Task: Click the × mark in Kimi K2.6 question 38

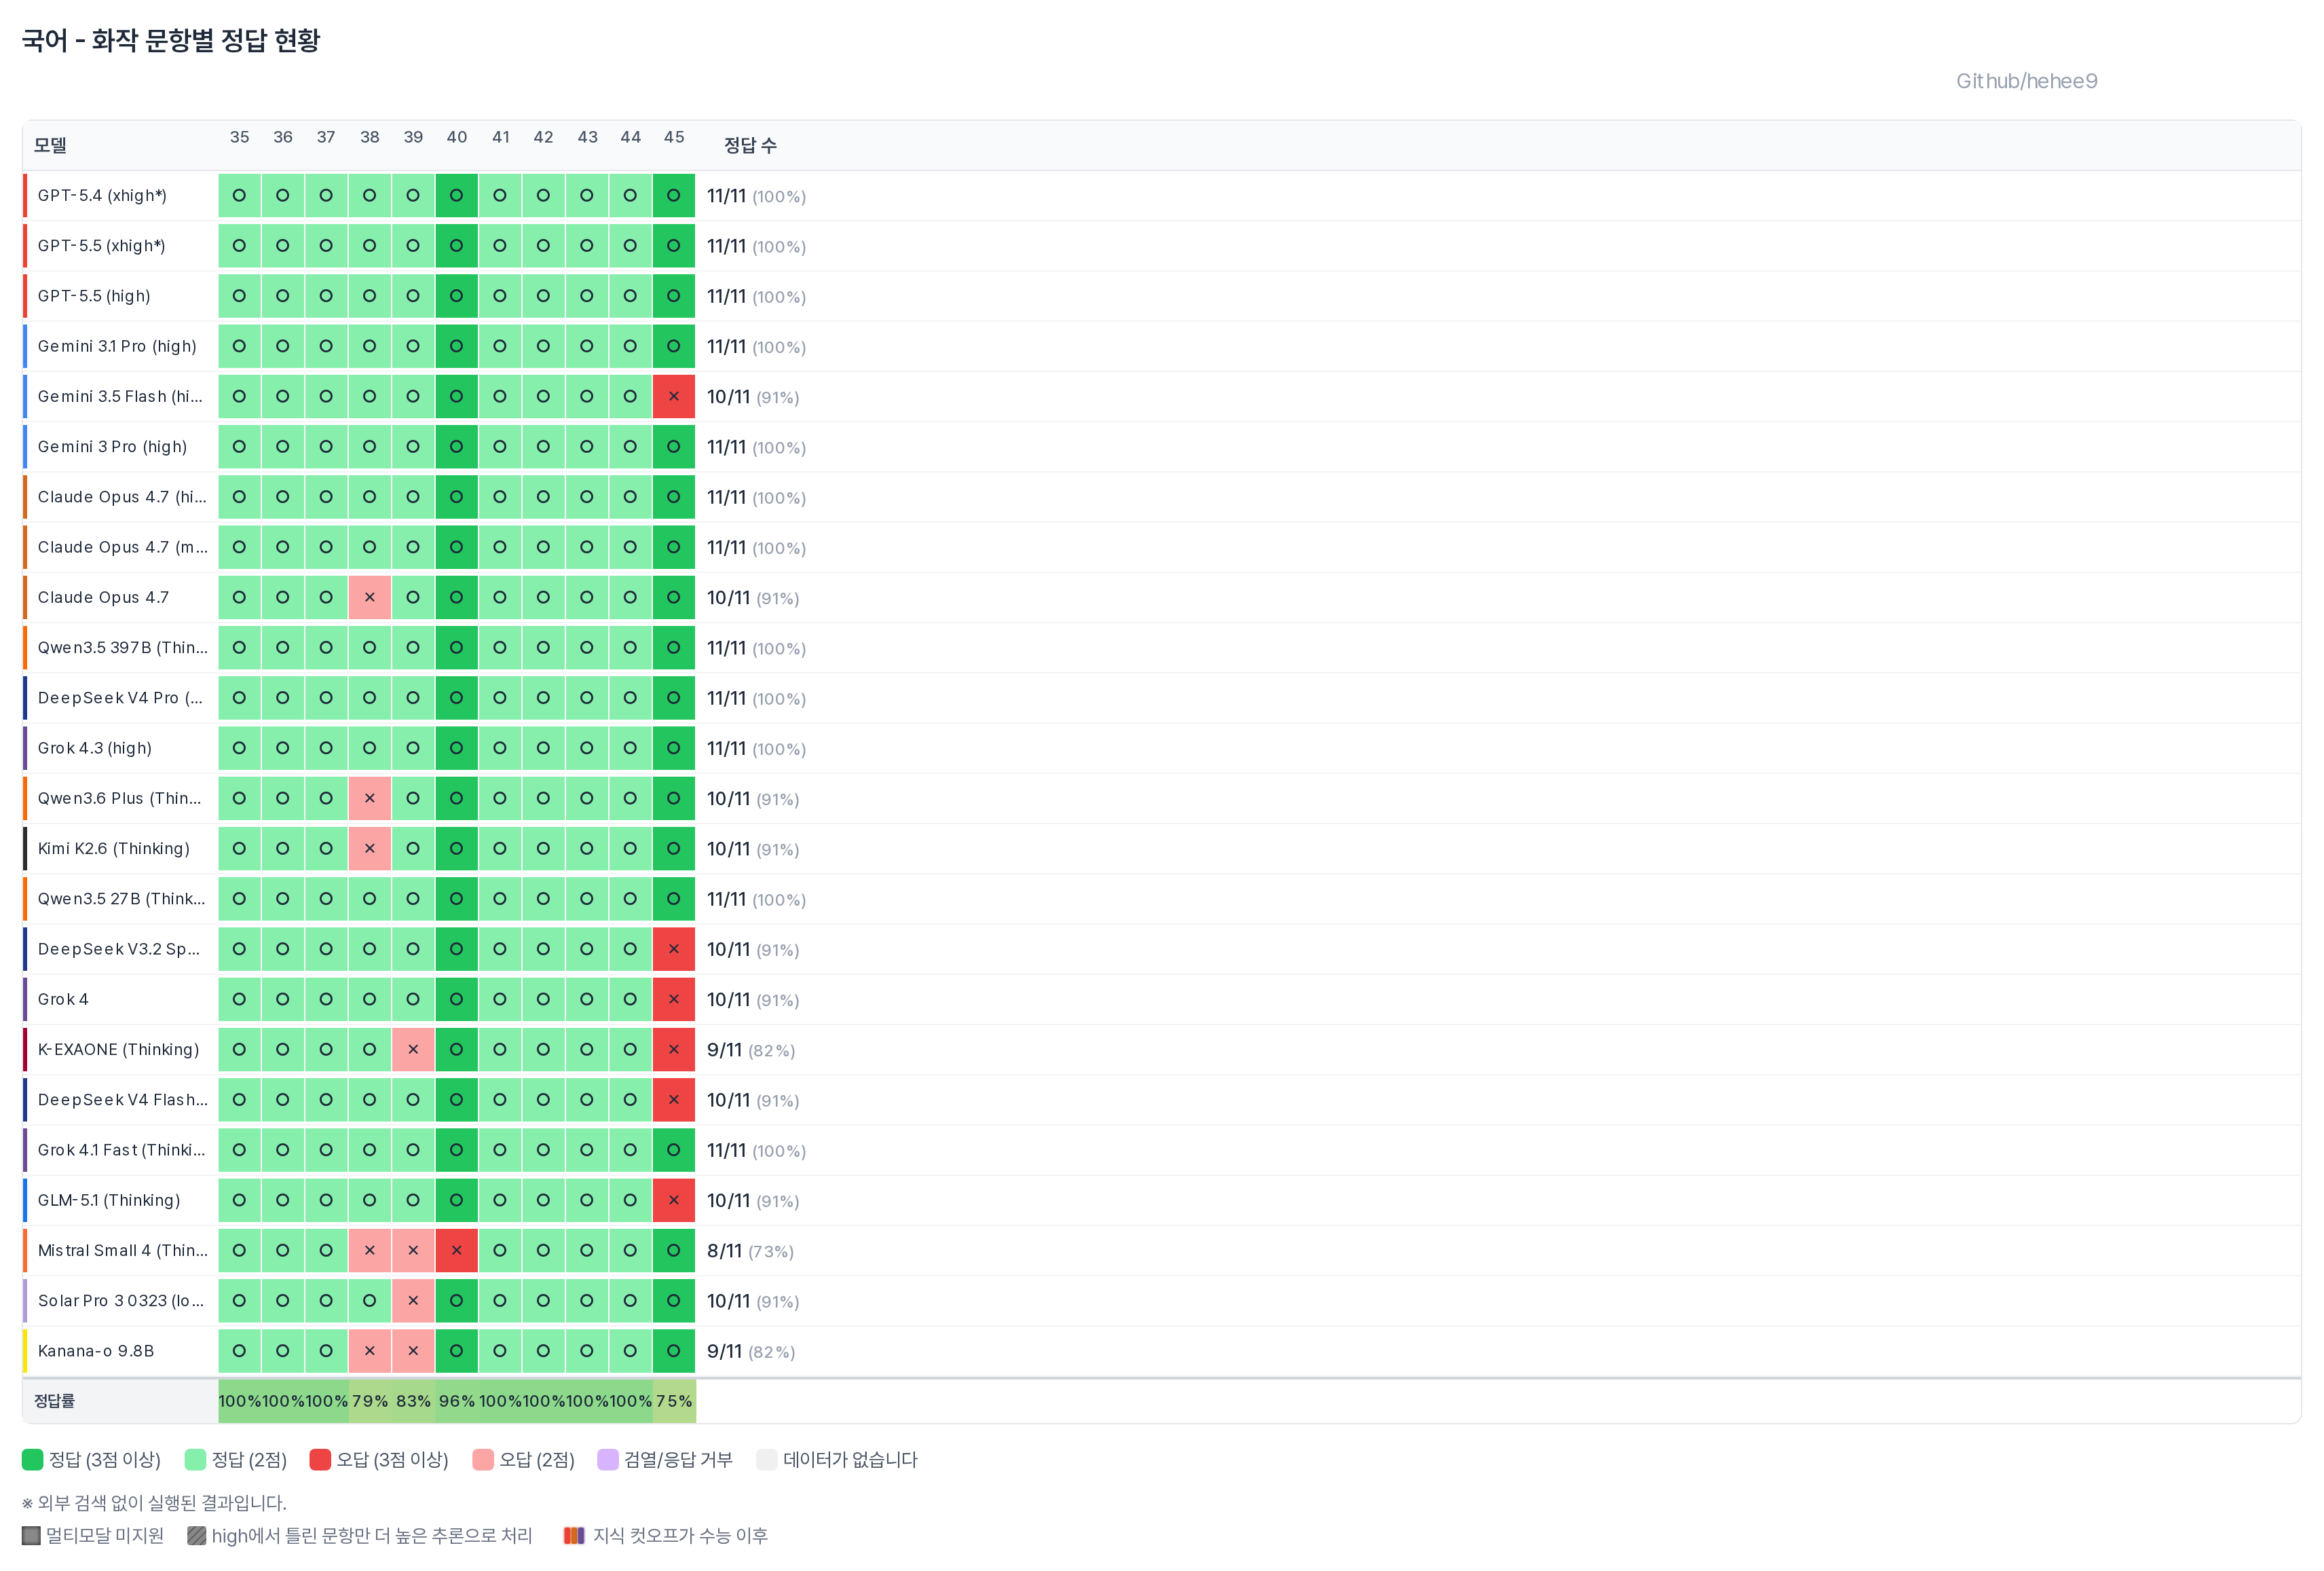Action: tap(370, 849)
